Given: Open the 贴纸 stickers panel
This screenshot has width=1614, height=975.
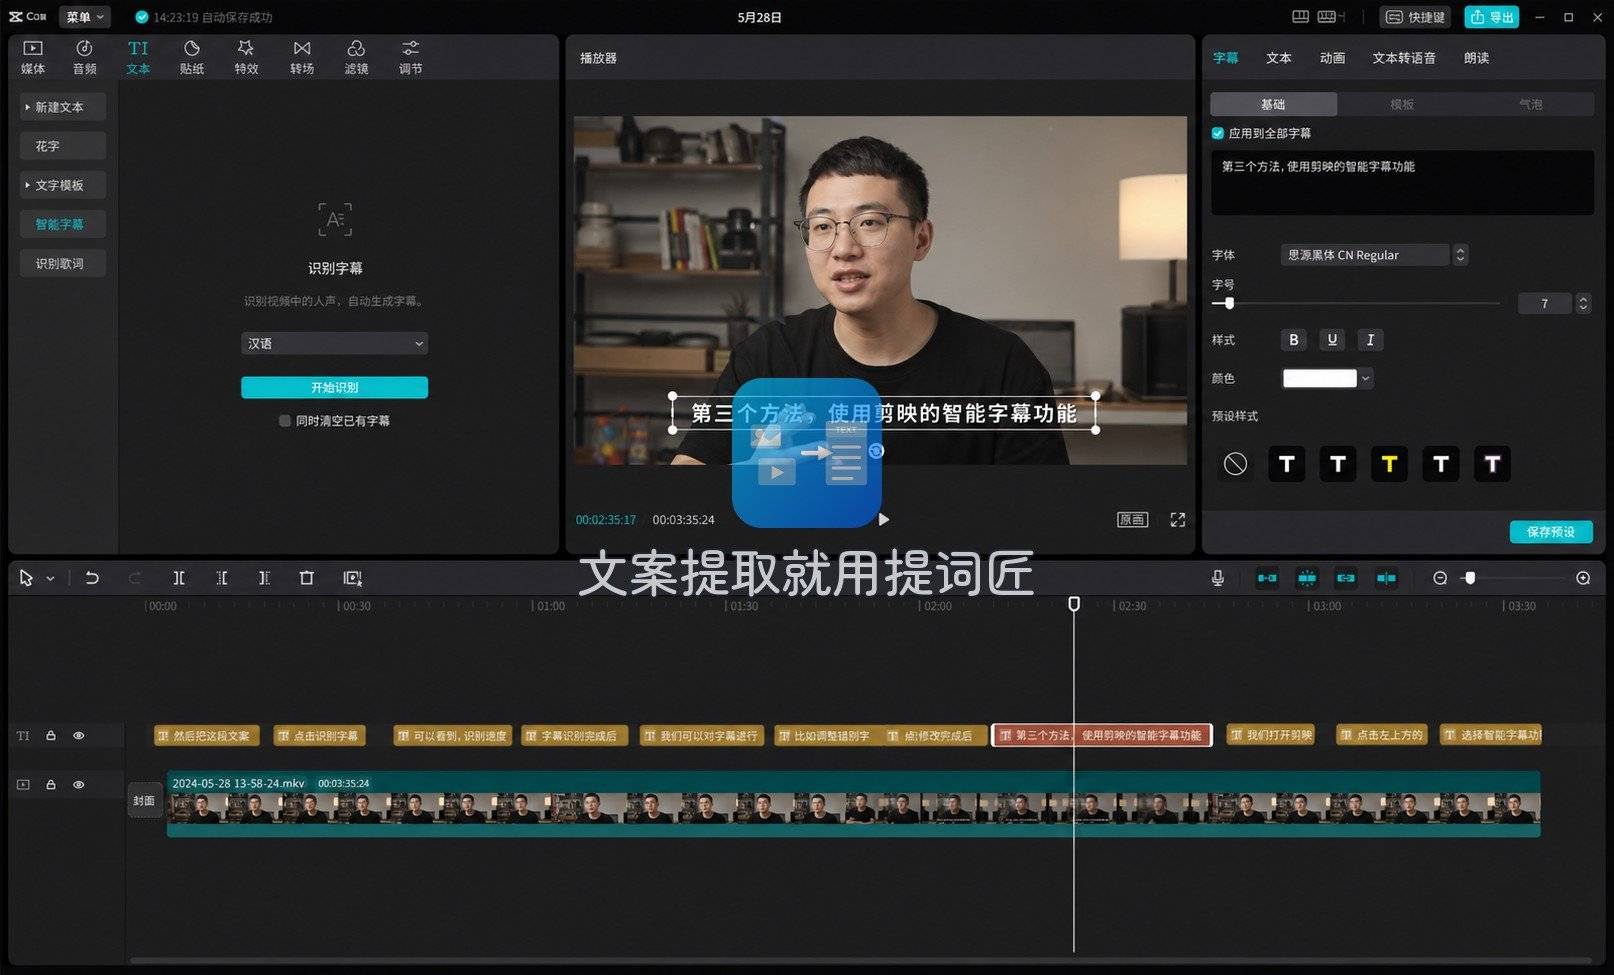Looking at the screenshot, I should tap(192, 57).
